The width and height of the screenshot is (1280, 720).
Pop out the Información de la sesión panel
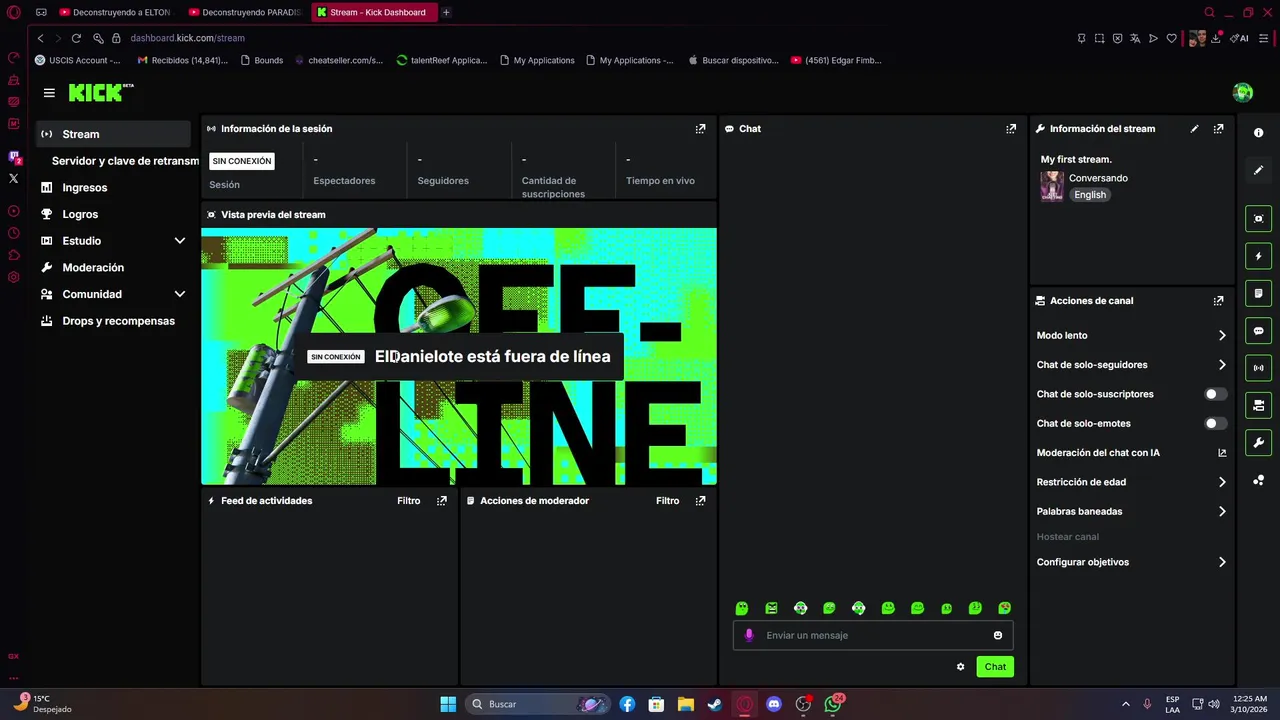tap(700, 129)
